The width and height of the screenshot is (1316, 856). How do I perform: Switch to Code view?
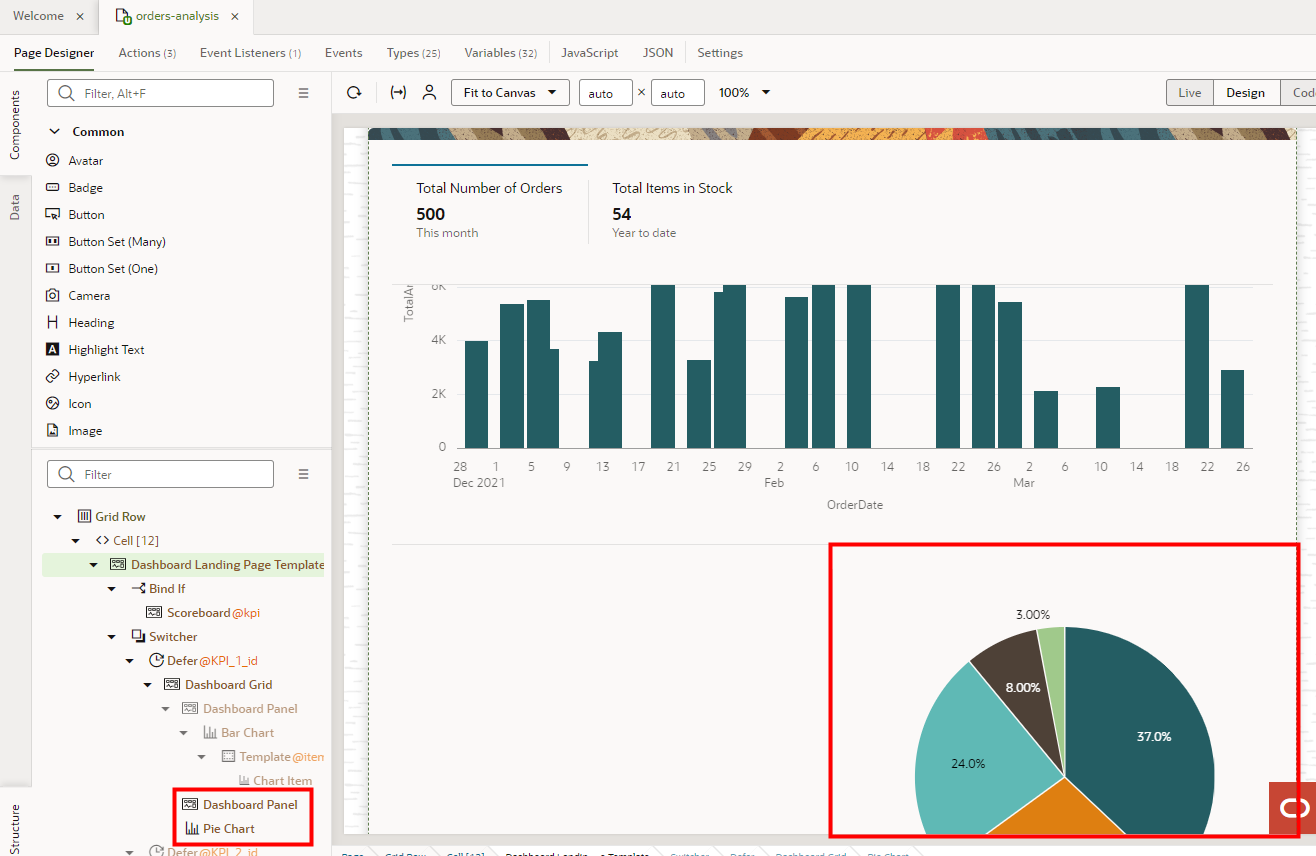click(1303, 92)
